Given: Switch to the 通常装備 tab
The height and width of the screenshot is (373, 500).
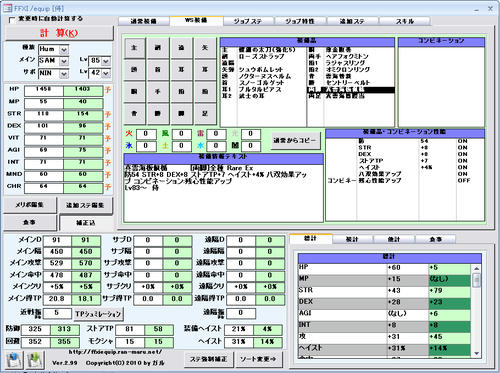Looking at the screenshot, I should (x=144, y=21).
